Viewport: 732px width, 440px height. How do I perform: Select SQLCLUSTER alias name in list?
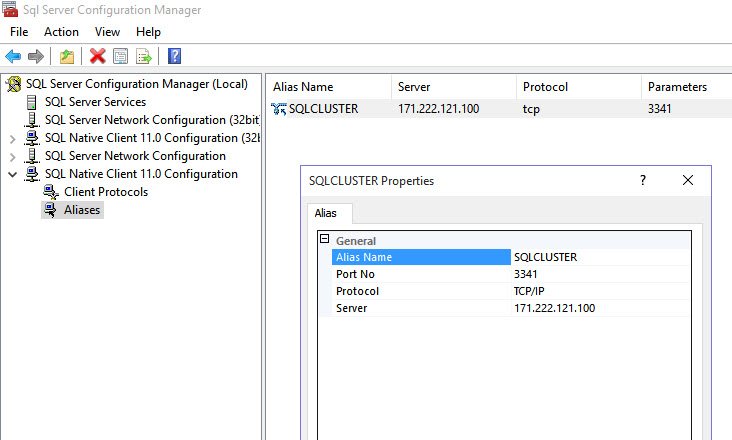click(x=323, y=109)
